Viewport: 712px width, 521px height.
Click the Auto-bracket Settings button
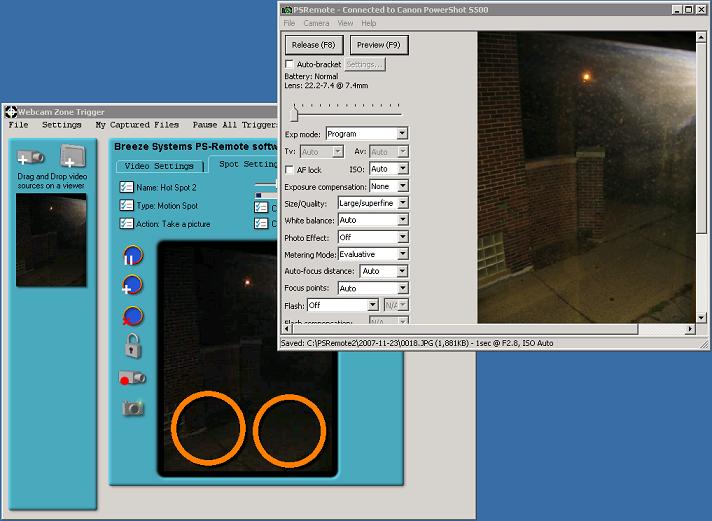(365, 65)
